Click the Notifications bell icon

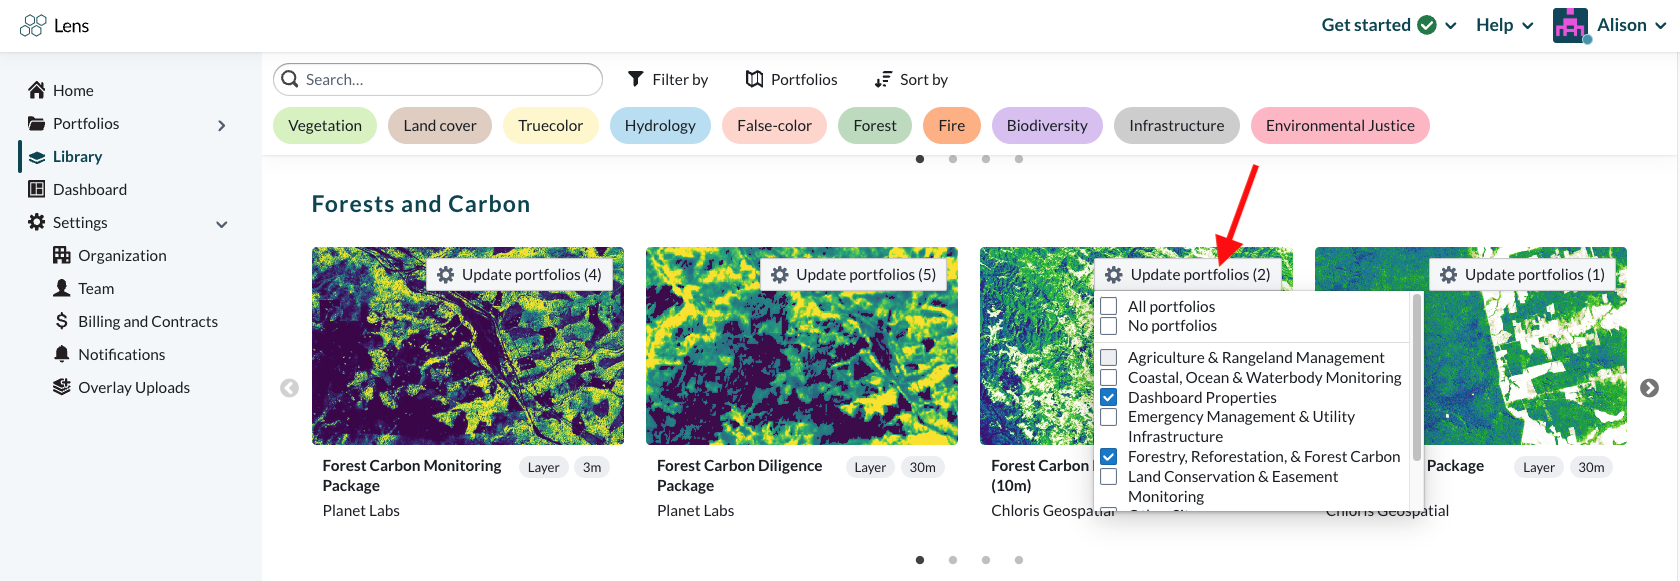[62, 354]
